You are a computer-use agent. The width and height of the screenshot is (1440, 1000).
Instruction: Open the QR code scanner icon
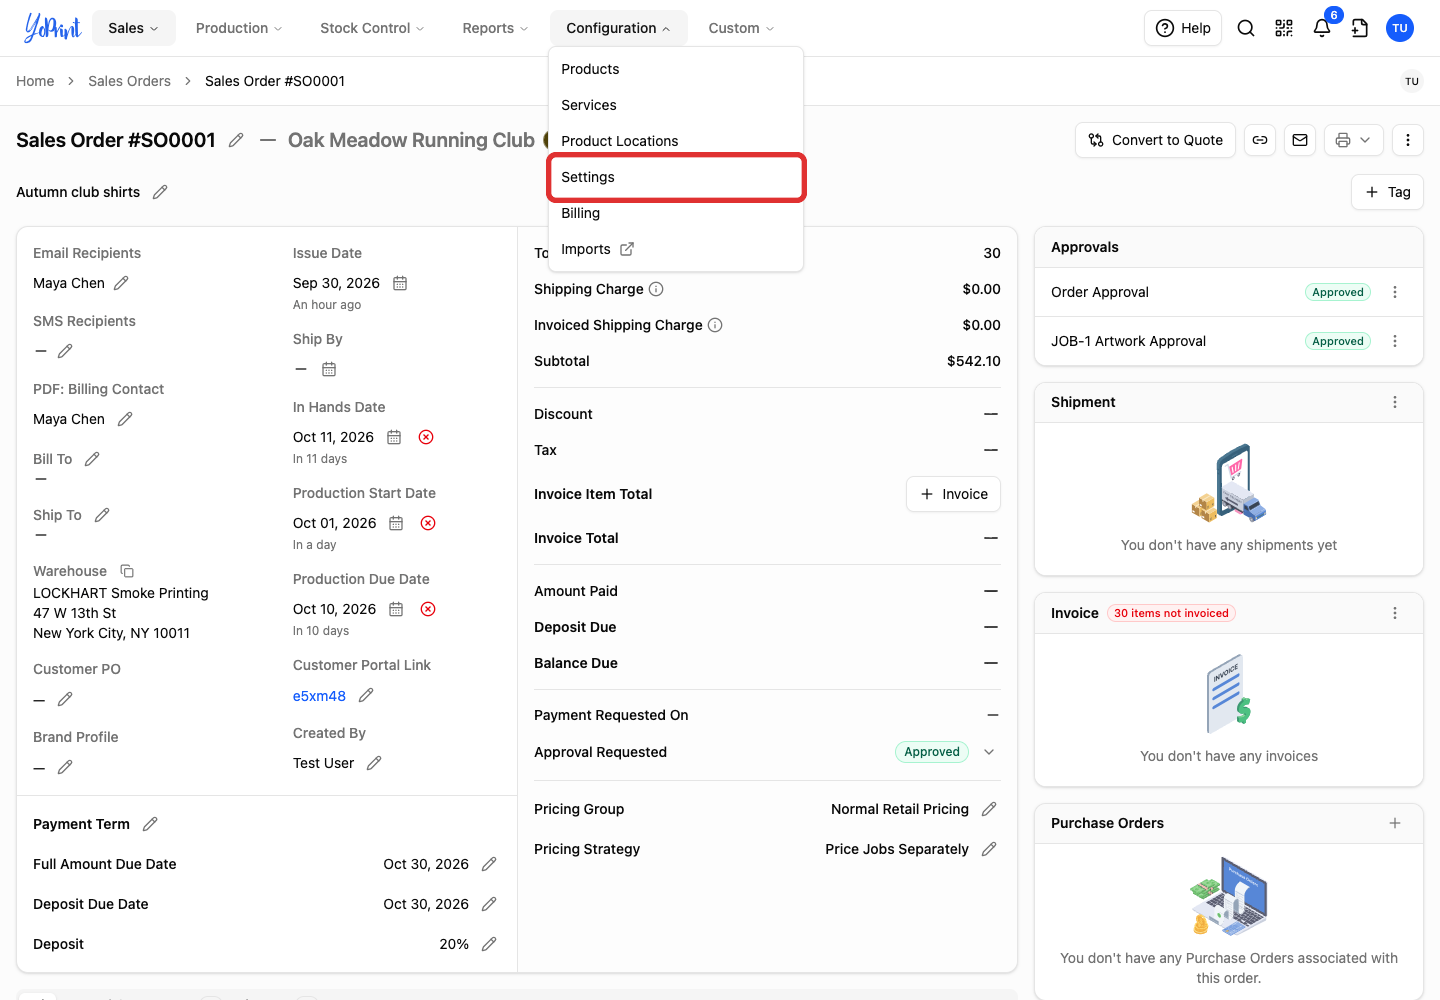coord(1284,28)
